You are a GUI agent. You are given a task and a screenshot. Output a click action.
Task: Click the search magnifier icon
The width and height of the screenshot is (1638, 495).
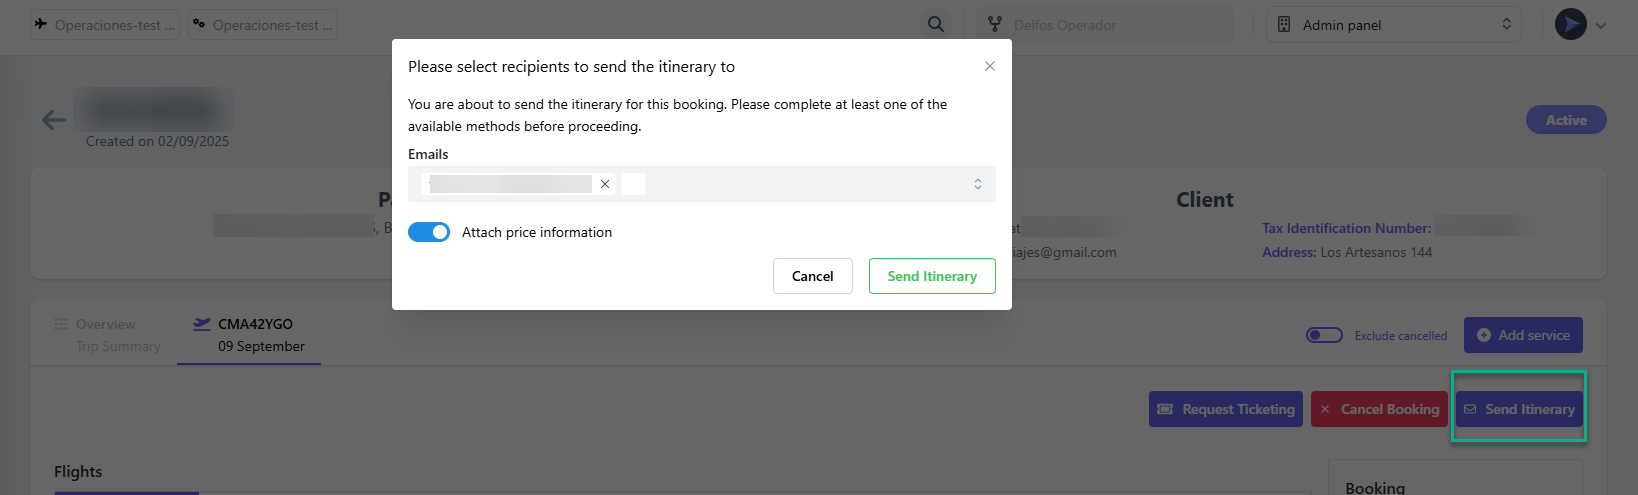click(936, 24)
